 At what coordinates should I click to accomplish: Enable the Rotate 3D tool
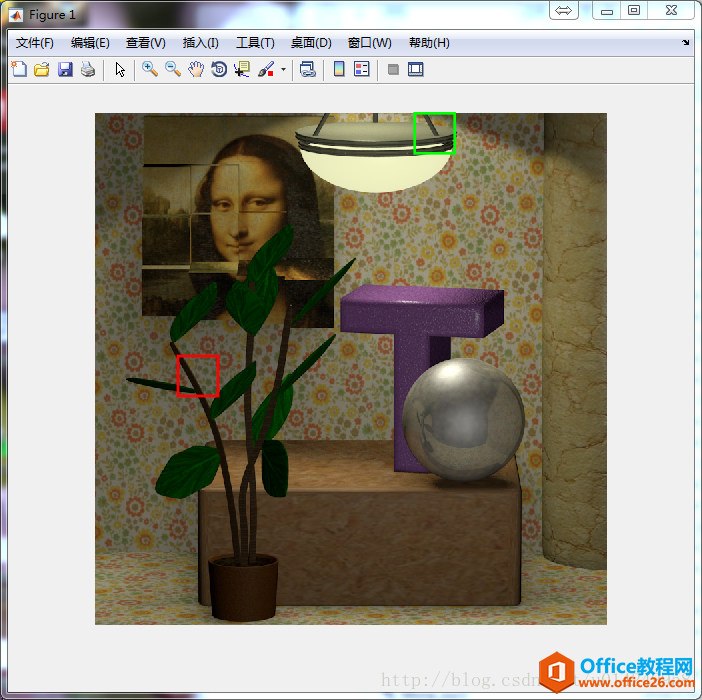[218, 69]
